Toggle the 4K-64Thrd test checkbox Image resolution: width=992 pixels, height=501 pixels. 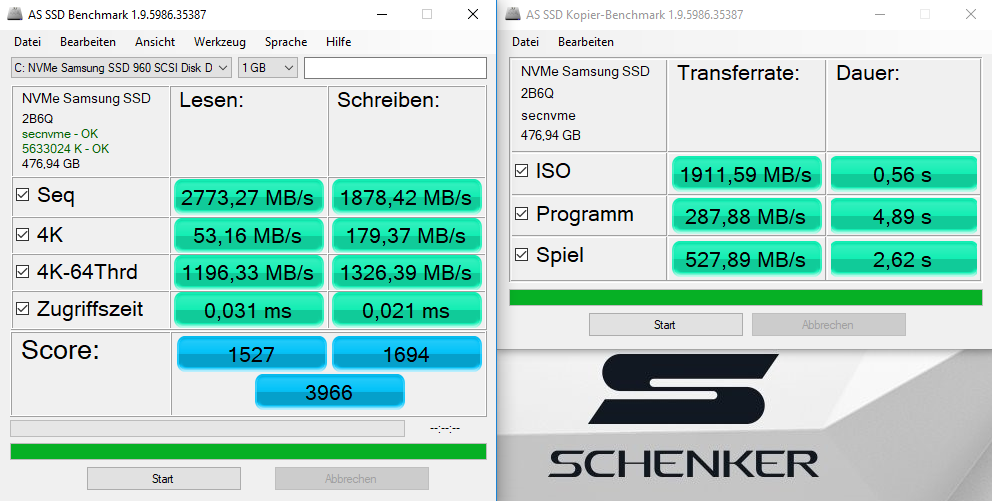[x=23, y=271]
